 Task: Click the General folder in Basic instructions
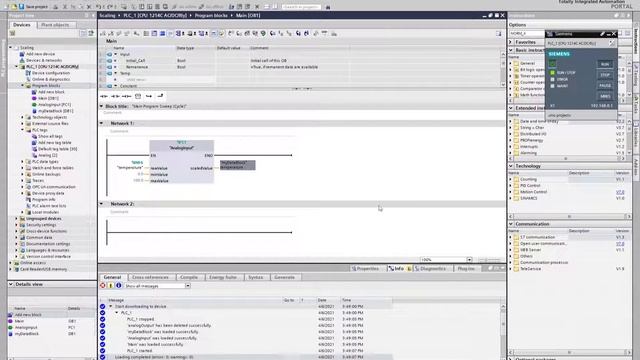[524, 63]
